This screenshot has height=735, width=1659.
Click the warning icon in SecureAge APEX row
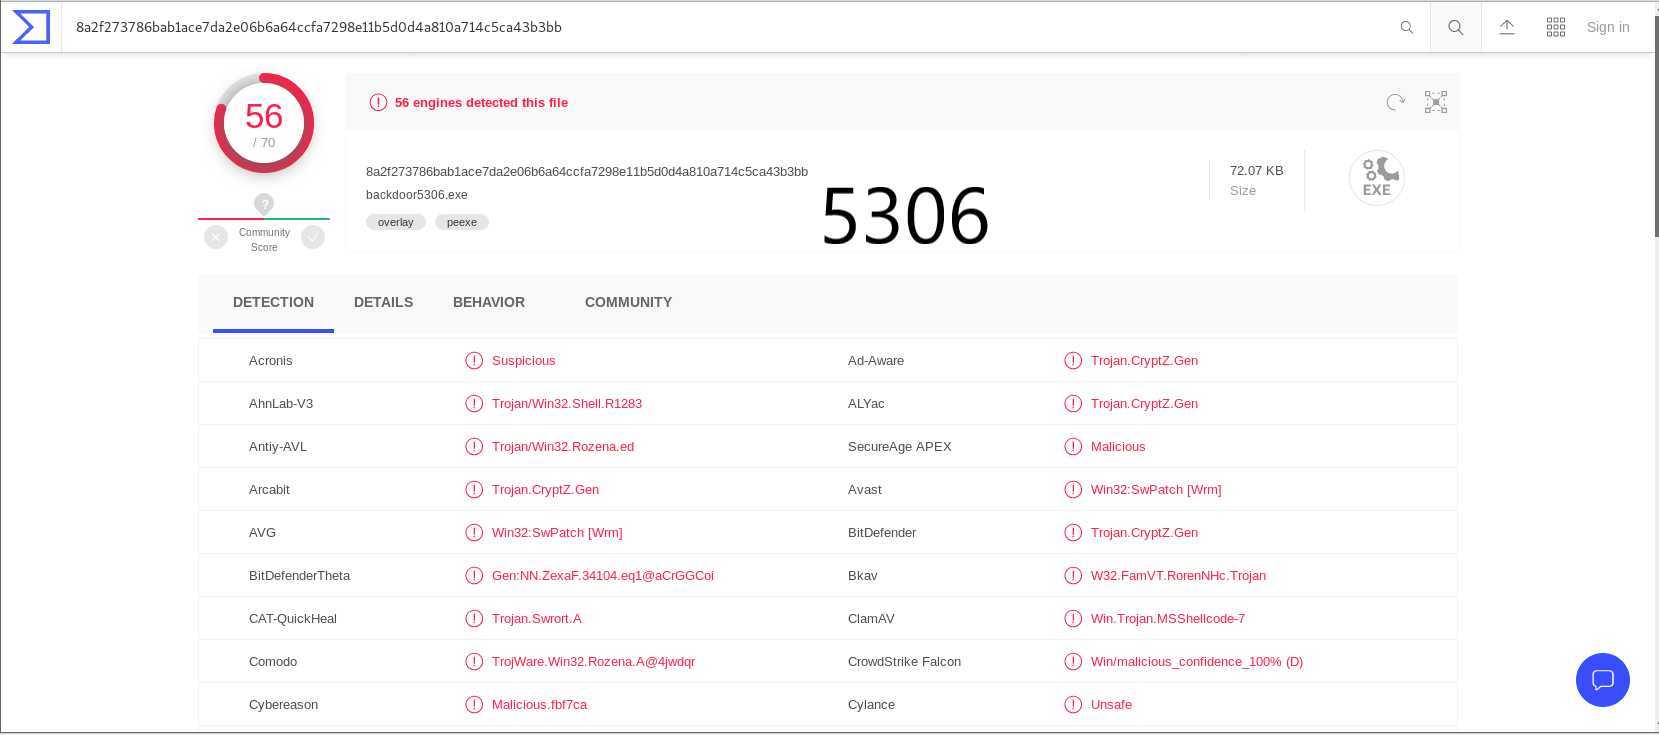[1073, 447]
